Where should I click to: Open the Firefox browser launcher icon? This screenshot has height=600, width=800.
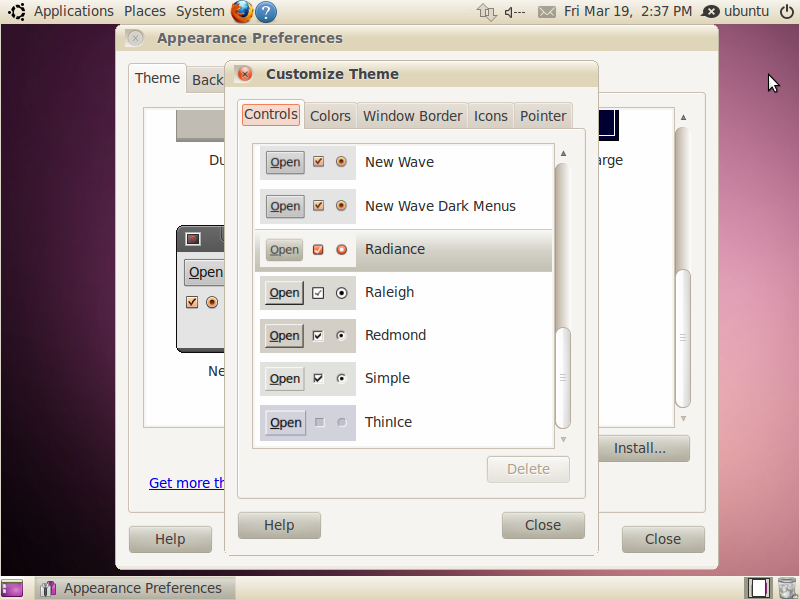coord(242,11)
